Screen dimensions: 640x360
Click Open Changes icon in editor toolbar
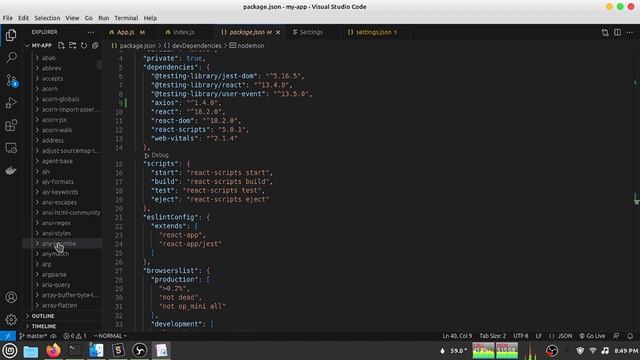(605, 32)
